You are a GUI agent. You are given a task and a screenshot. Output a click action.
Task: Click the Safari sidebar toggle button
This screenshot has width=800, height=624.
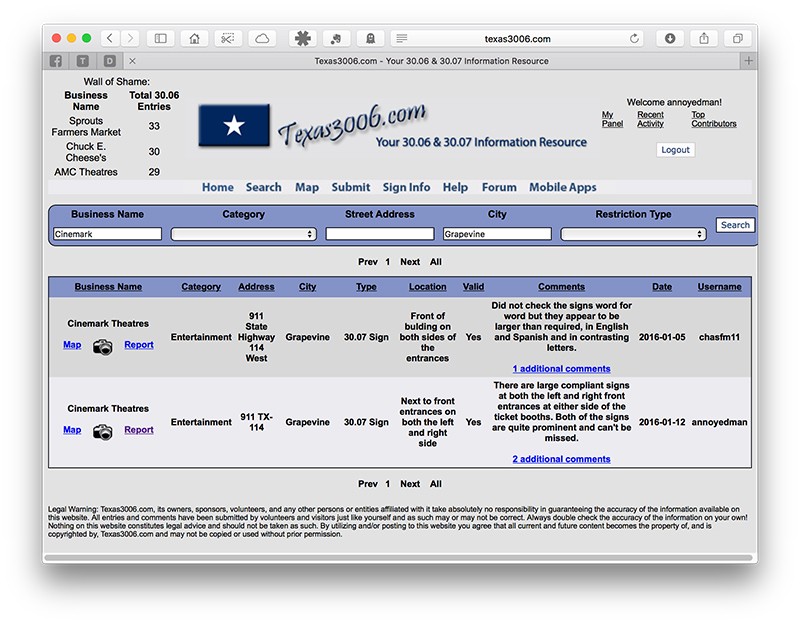159,39
